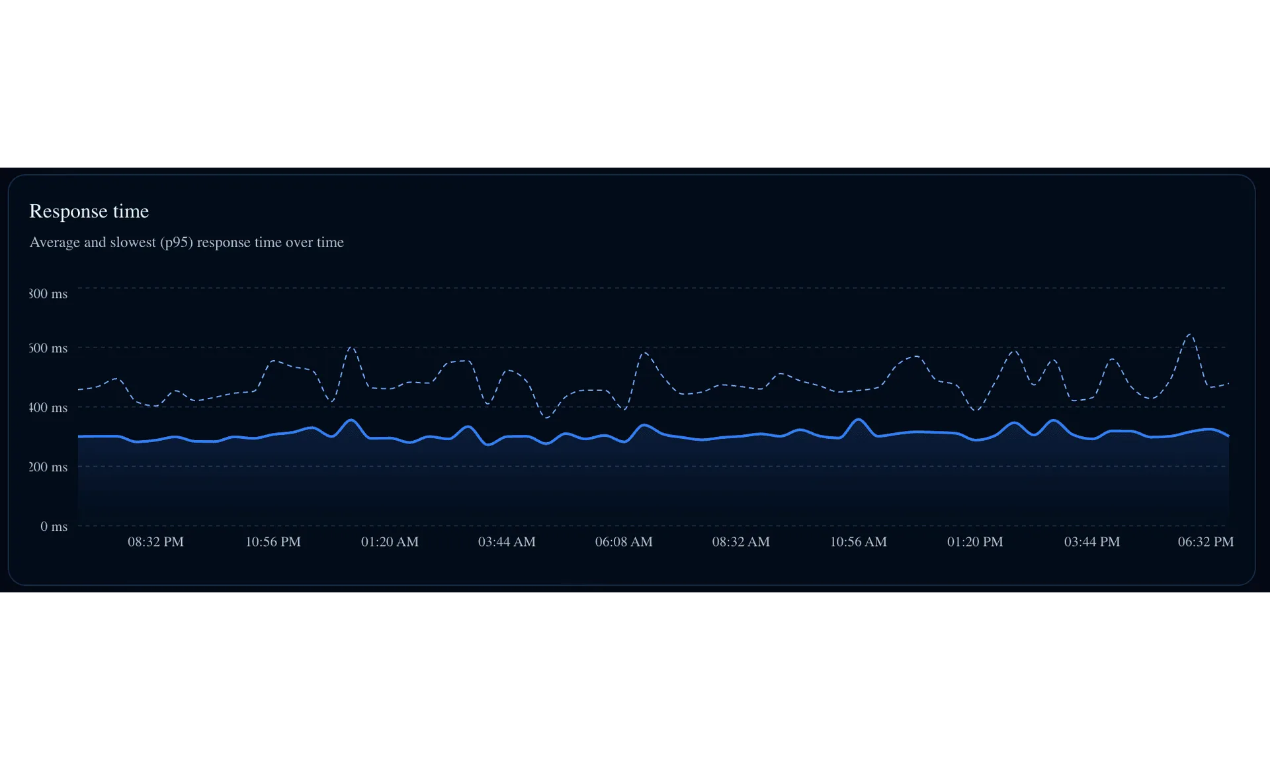The width and height of the screenshot is (1270, 760).
Task: Click the "06:08 AM" time axis label
Action: click(x=624, y=542)
